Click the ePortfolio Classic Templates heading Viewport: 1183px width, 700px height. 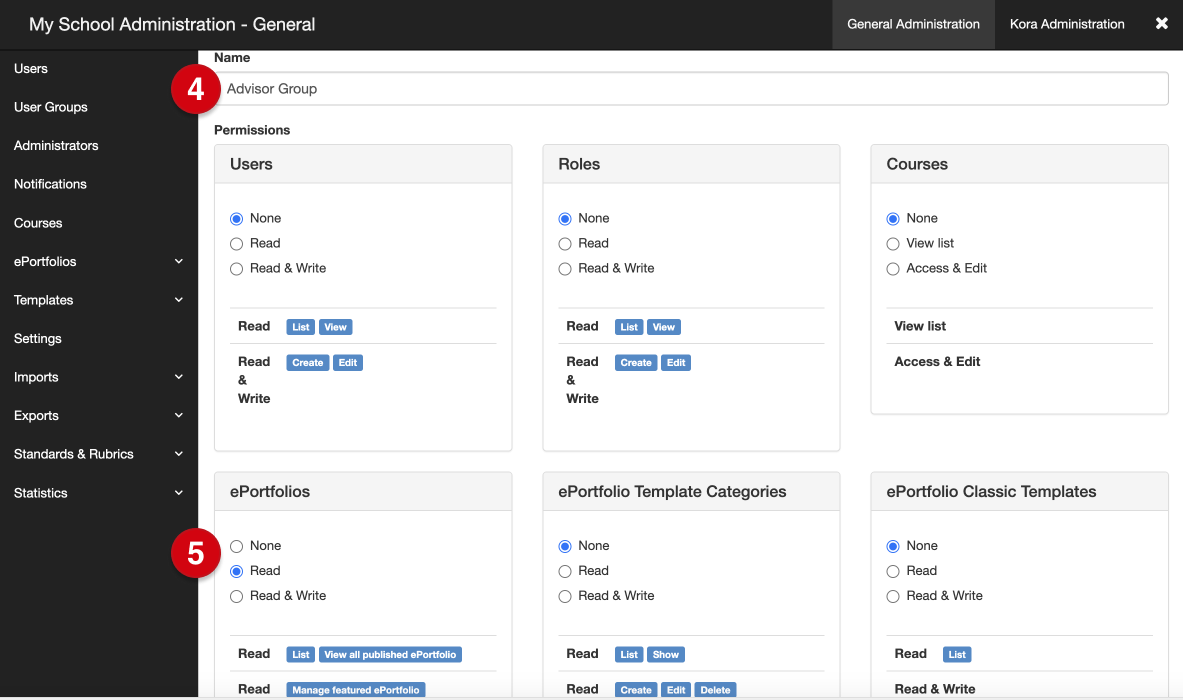click(x=991, y=492)
